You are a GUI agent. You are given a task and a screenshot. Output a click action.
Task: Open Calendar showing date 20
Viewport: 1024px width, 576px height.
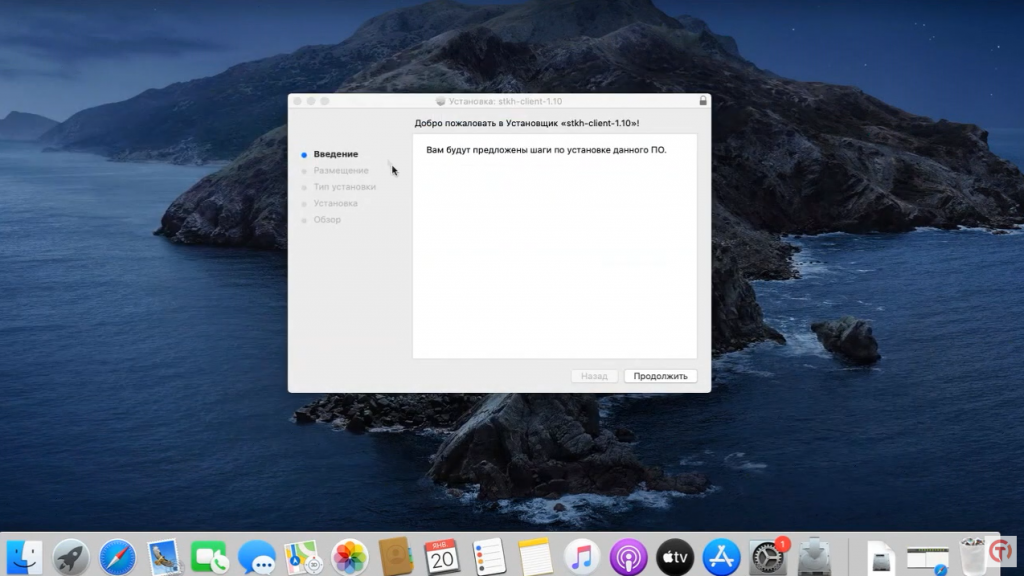[x=442, y=557]
